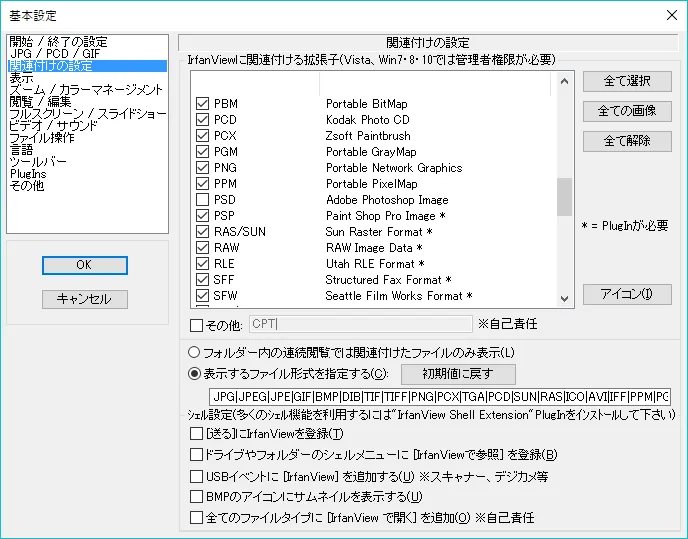Image resolution: width=688 pixels, height=539 pixels.
Task: Uncheck the RAW Image Data checkbox
Action: pos(202,248)
